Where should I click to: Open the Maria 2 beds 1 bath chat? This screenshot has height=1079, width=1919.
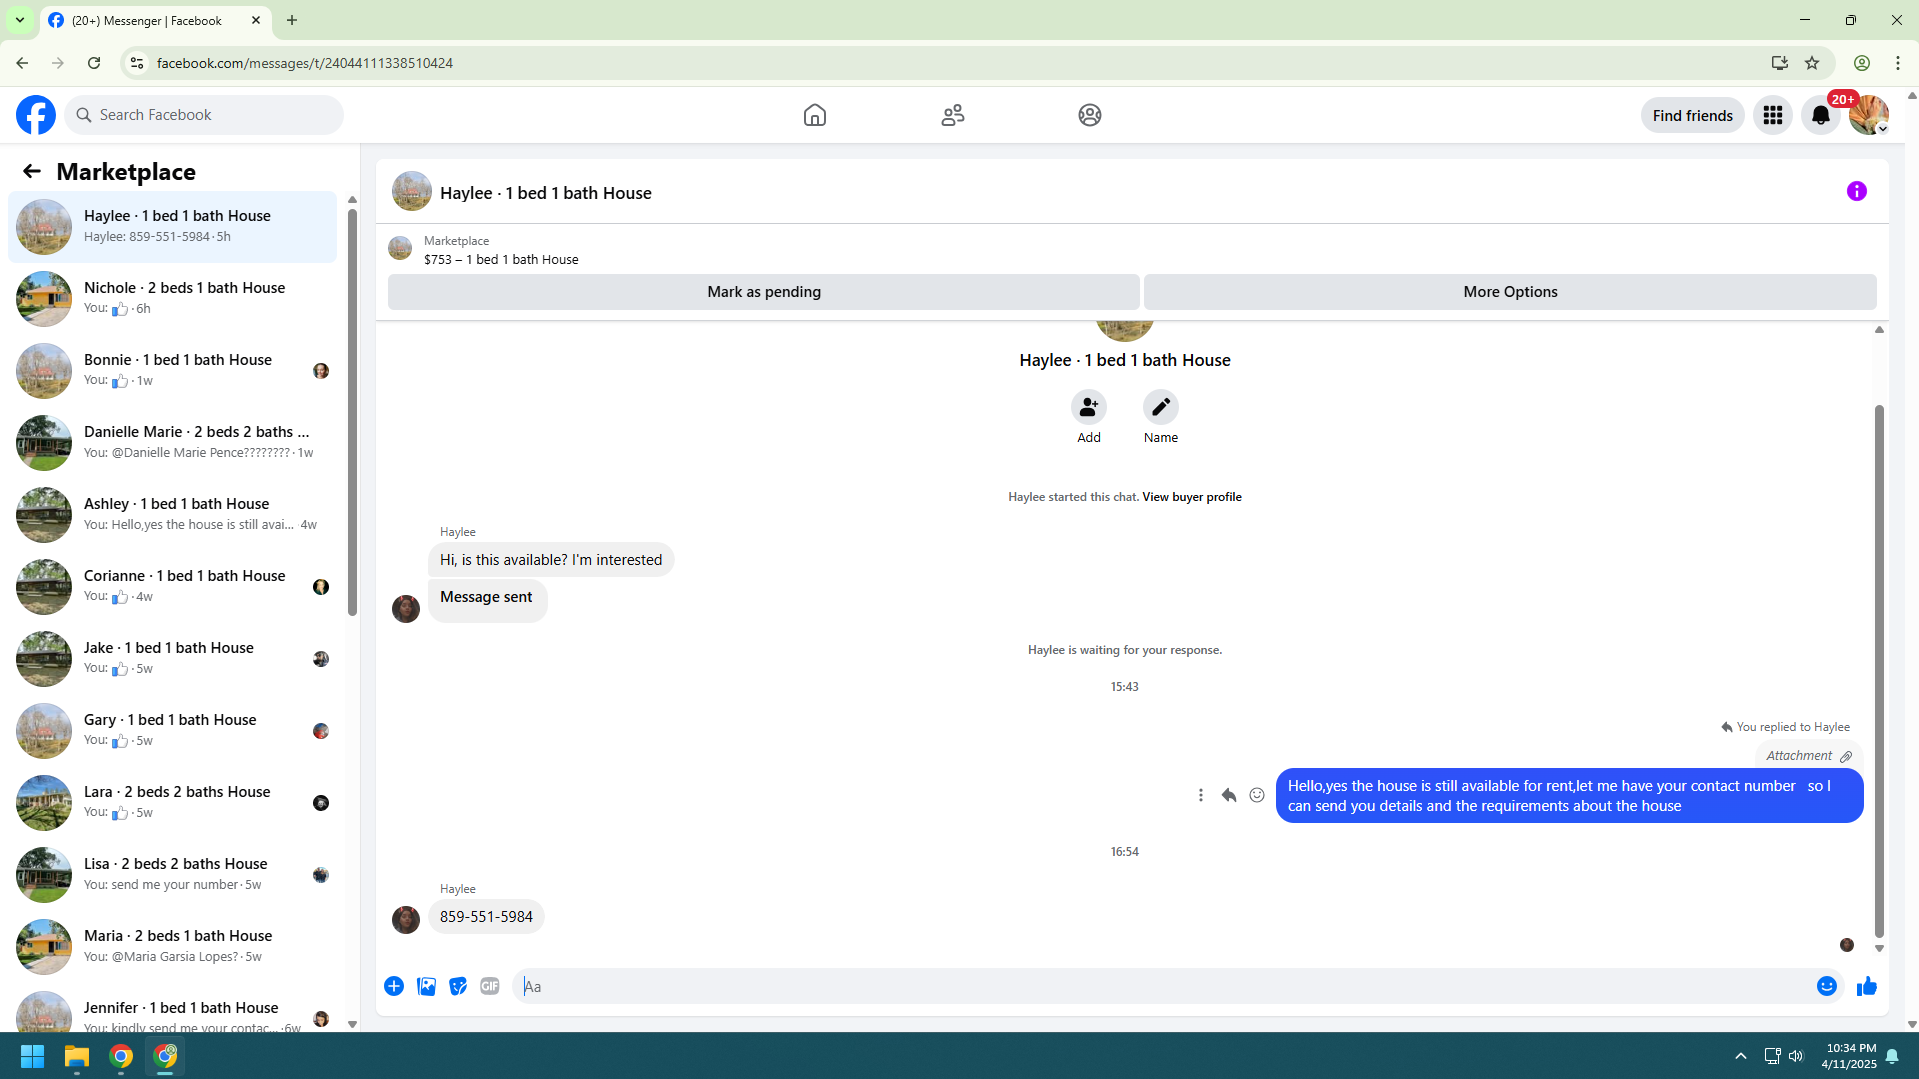click(172, 947)
